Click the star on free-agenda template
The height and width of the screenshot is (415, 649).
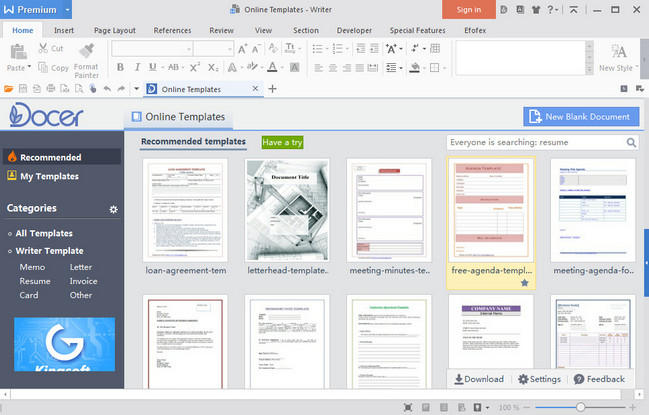[x=524, y=283]
